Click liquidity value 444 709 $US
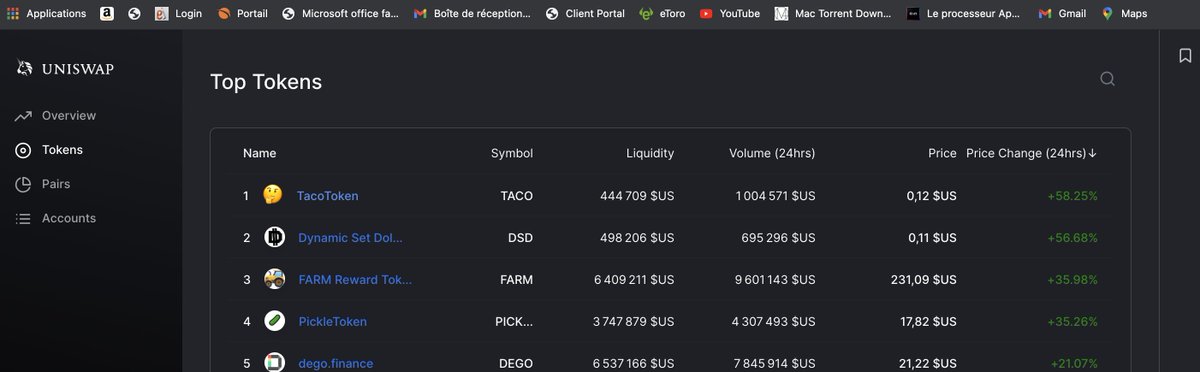This screenshot has width=1200, height=372. click(x=637, y=196)
